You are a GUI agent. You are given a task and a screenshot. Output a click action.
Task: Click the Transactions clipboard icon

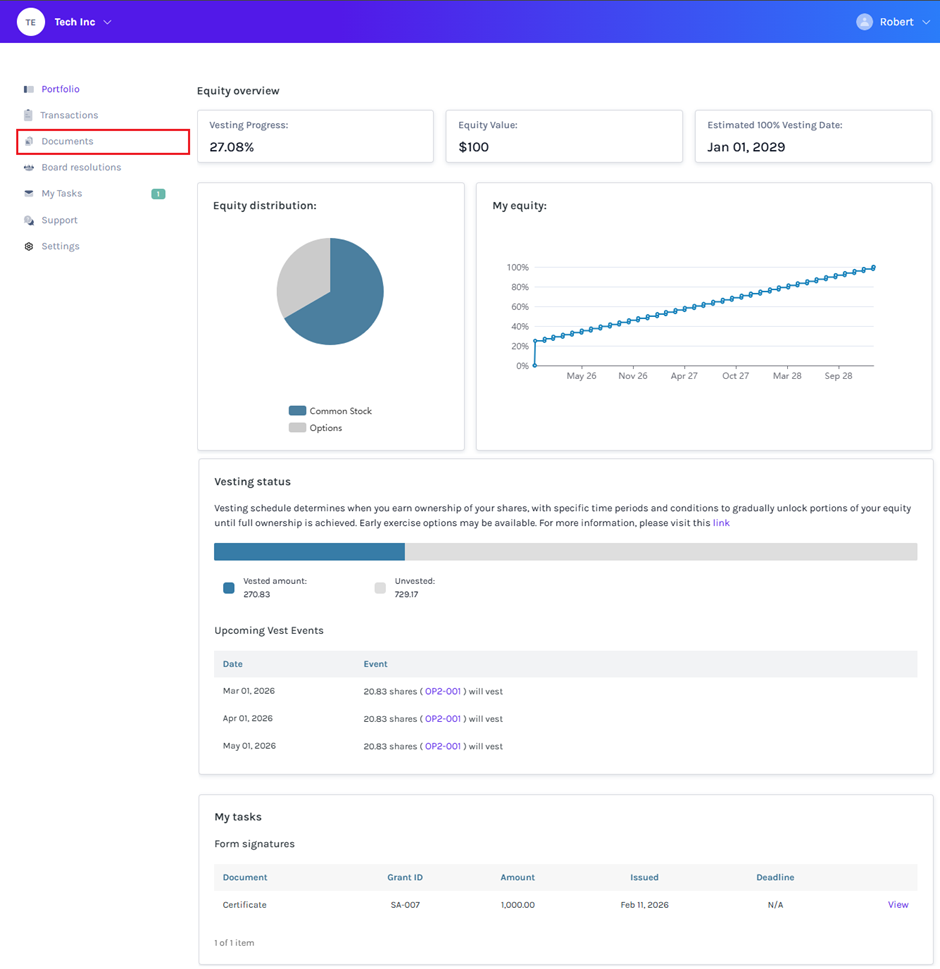[x=29, y=115]
